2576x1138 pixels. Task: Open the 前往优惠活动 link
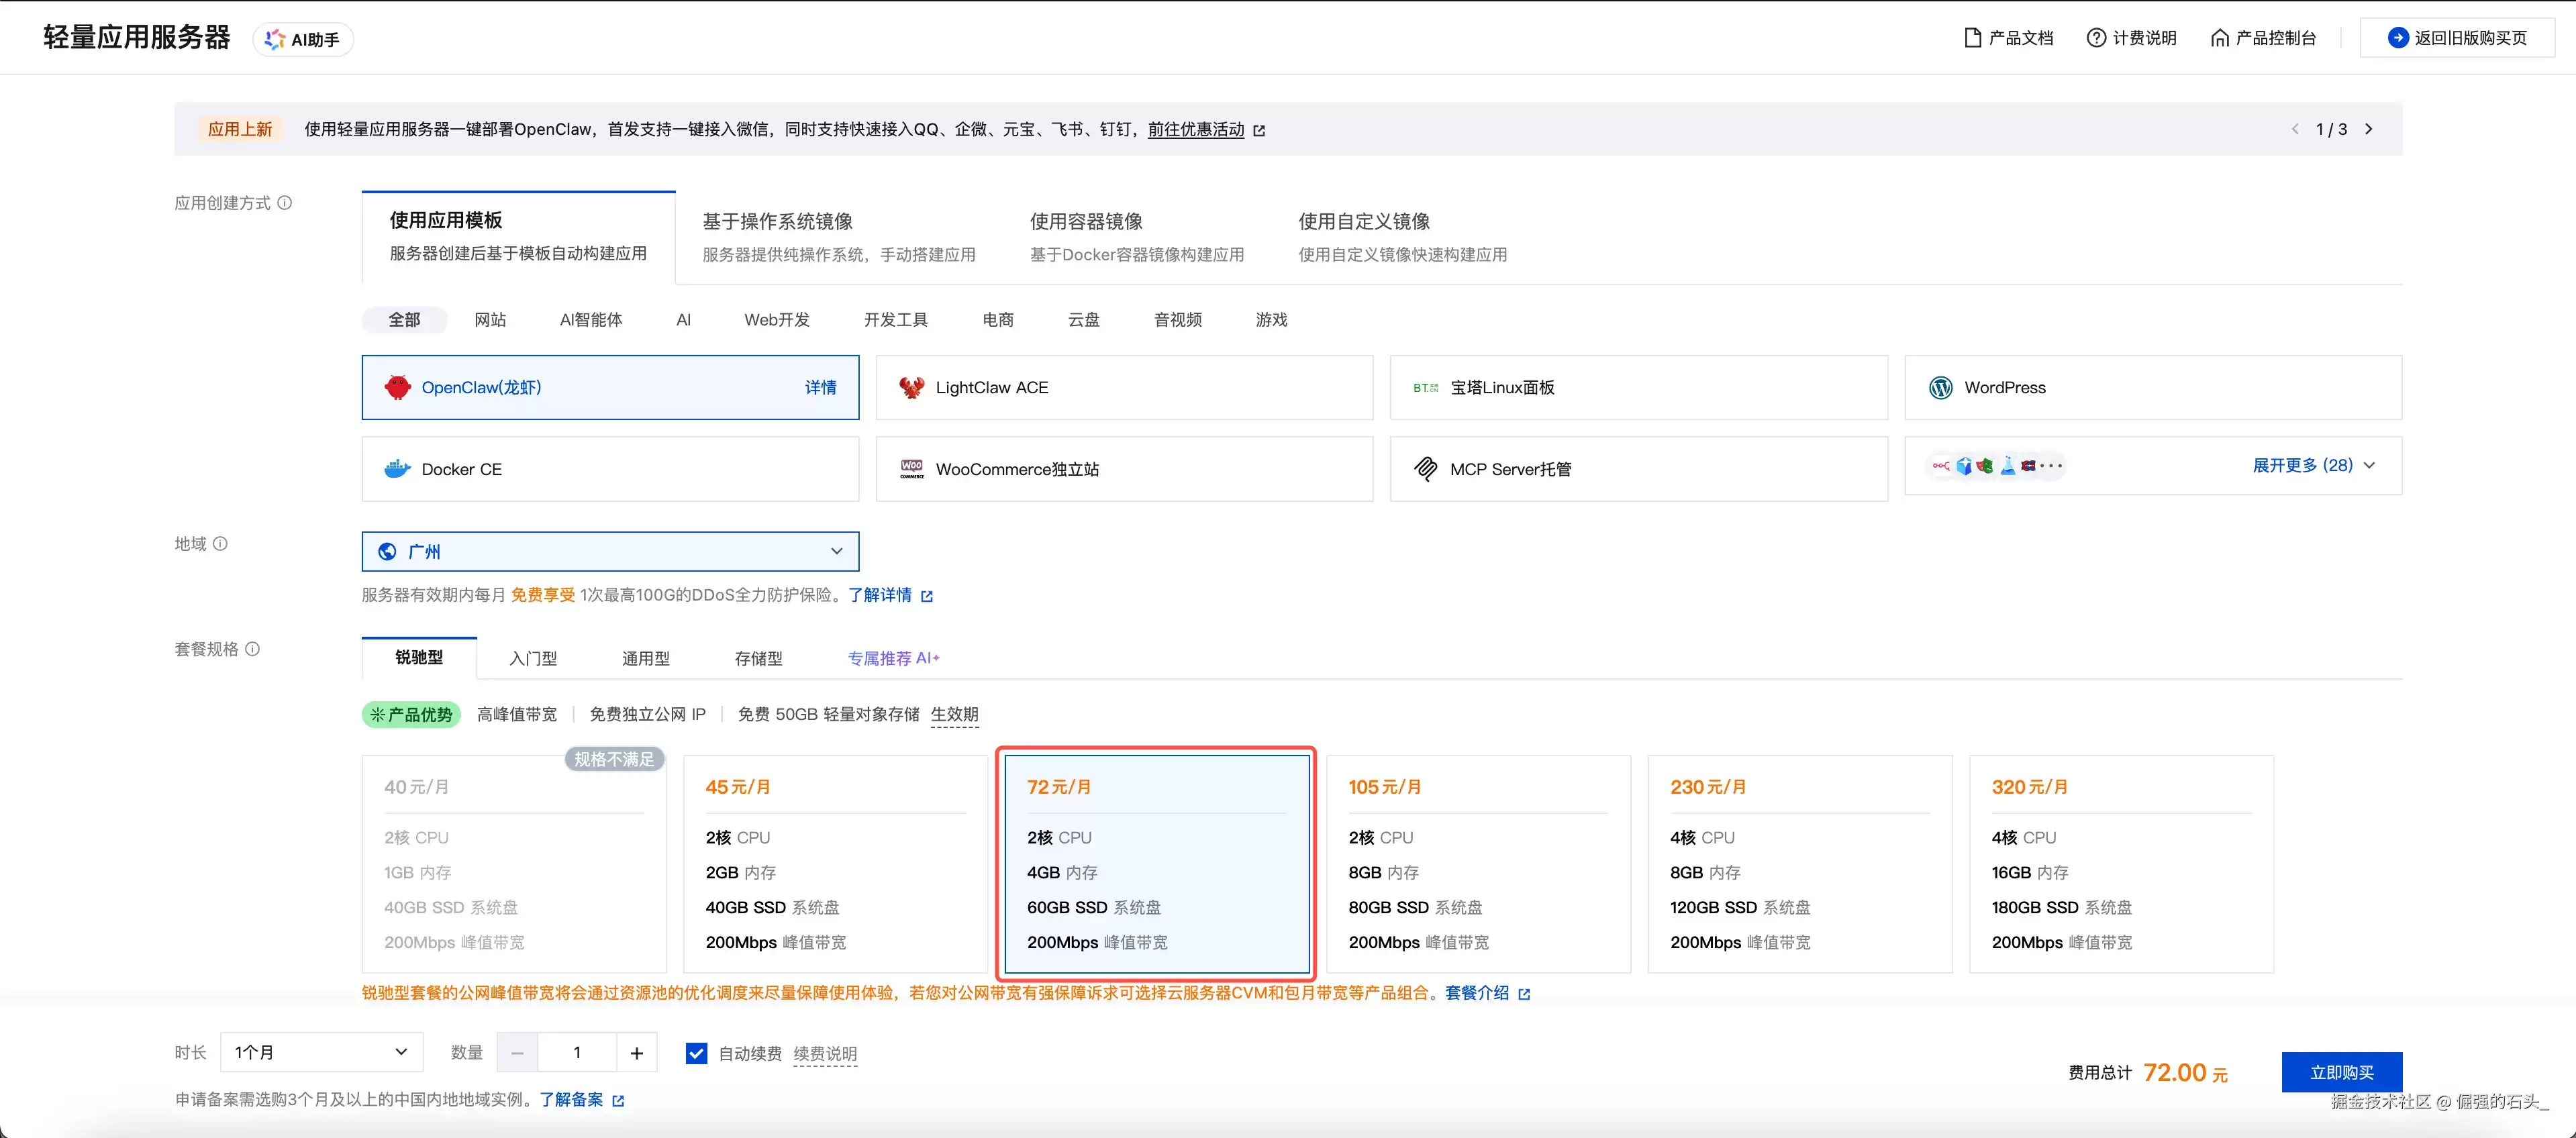tap(1196, 130)
